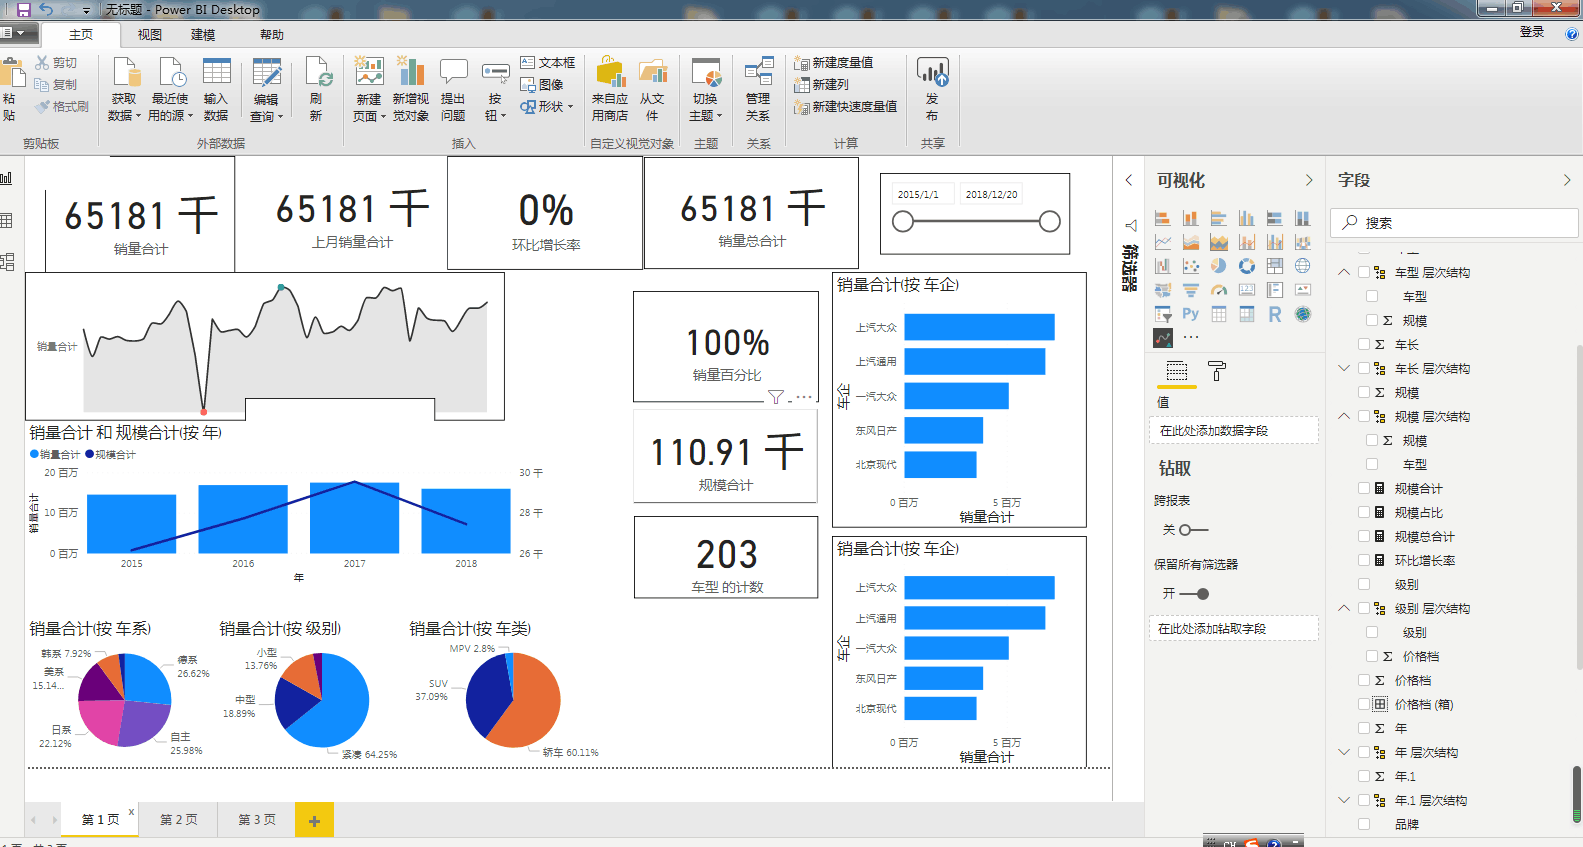Collapse the 级别 层次结构 hierarchy

point(1344,608)
